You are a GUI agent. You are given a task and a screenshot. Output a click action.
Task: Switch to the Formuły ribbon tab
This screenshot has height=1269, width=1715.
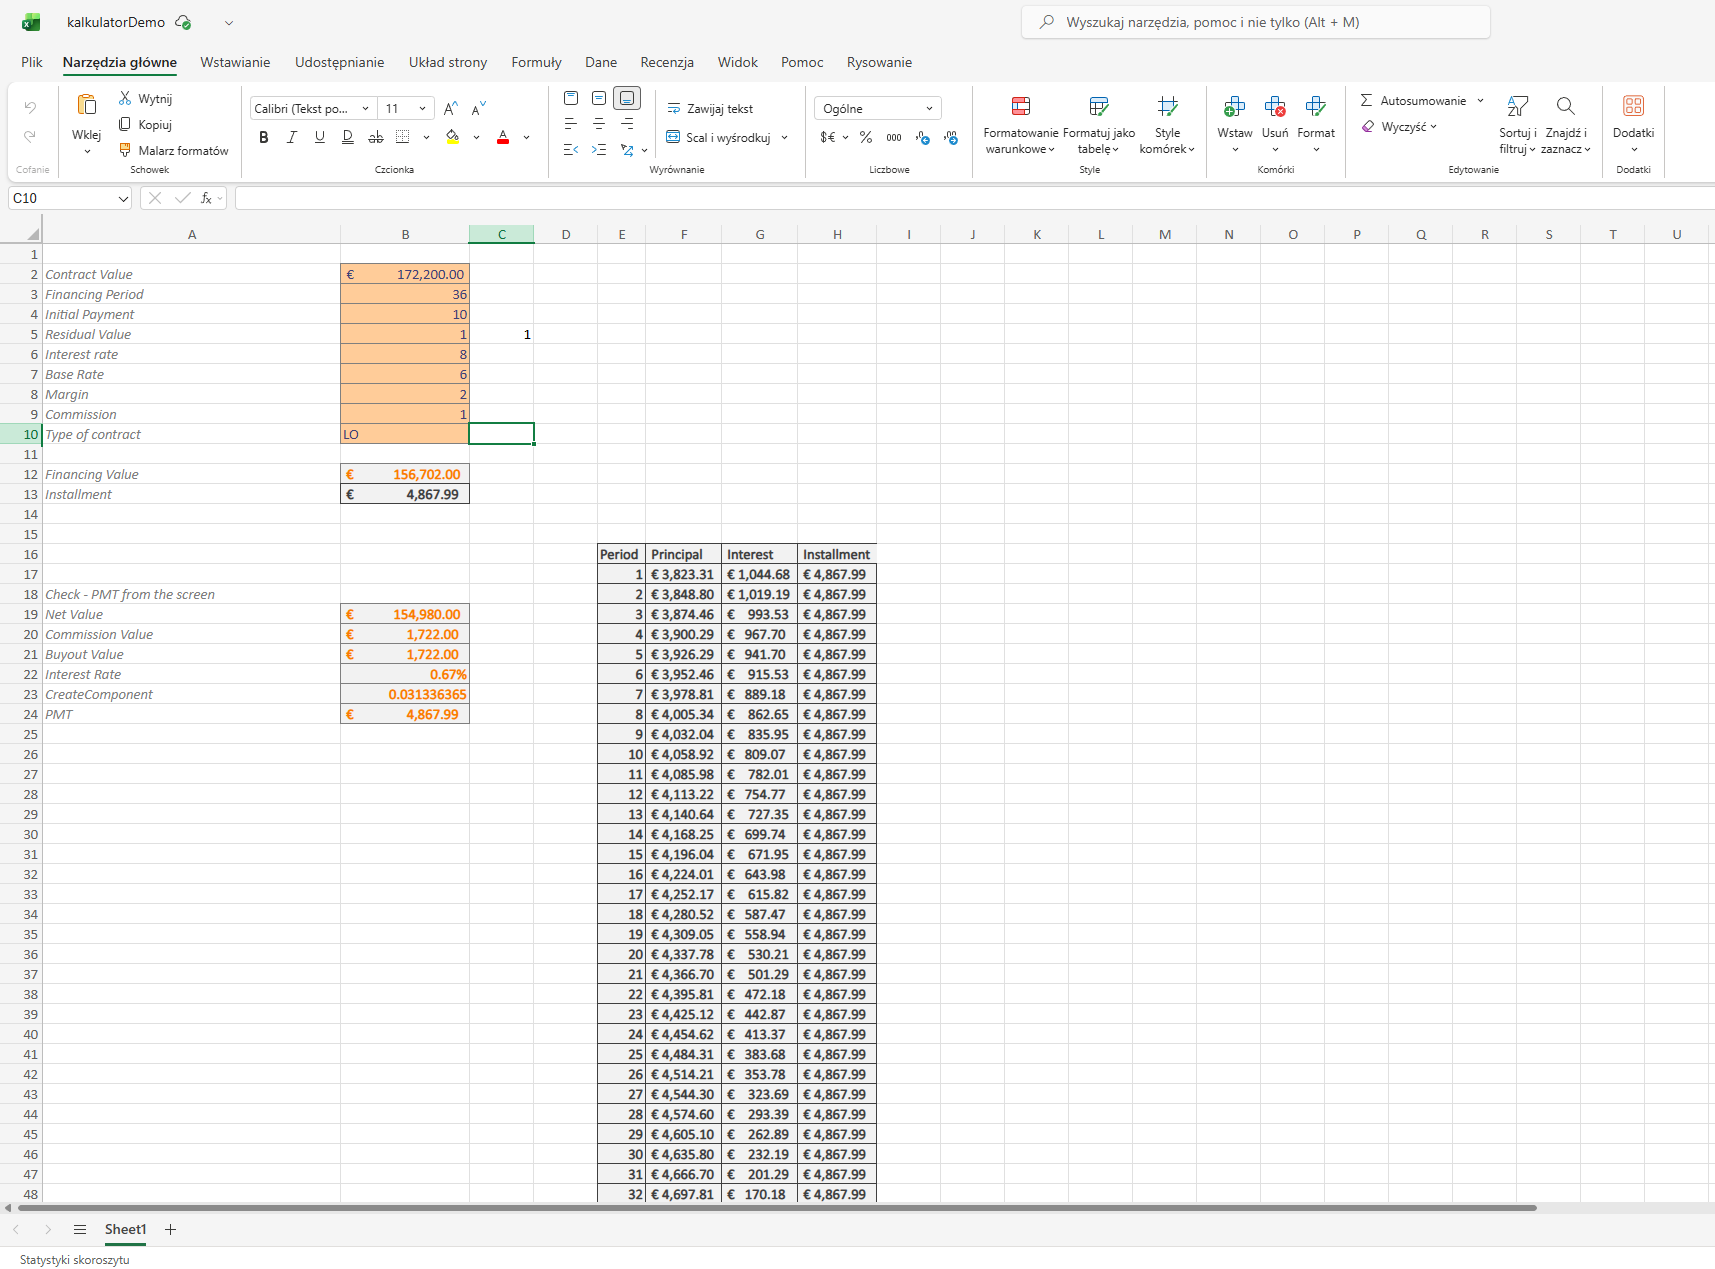click(536, 62)
